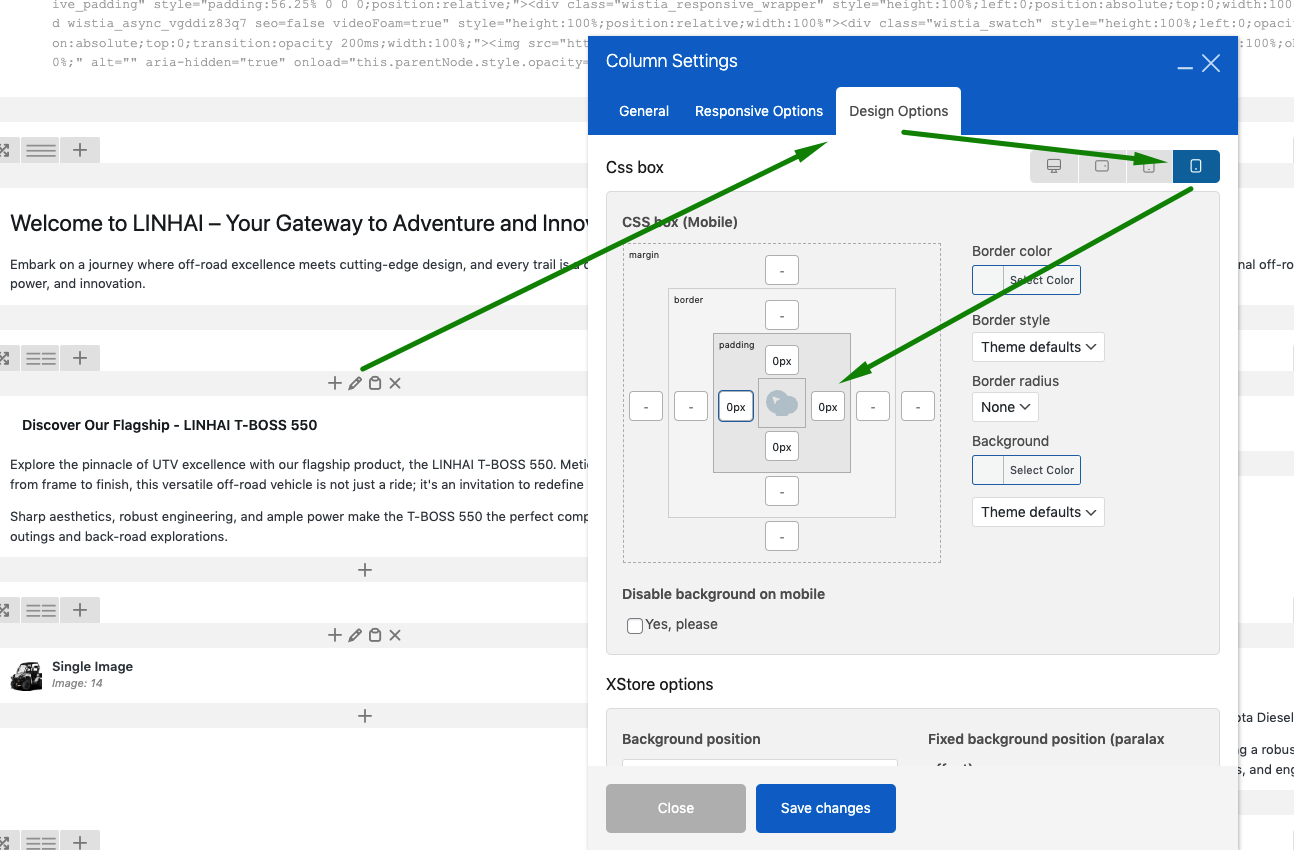Switch to the Responsive Options tab
Image resolution: width=1294 pixels, height=850 pixels.
tap(759, 111)
